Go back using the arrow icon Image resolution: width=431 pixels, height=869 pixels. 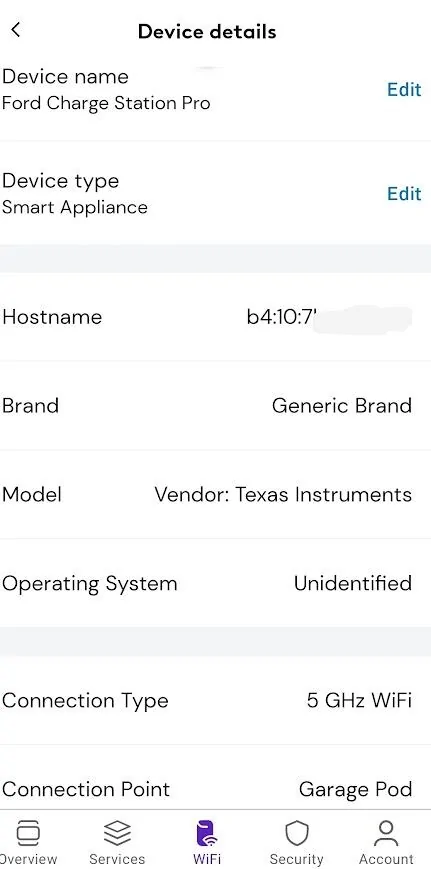coord(16,30)
